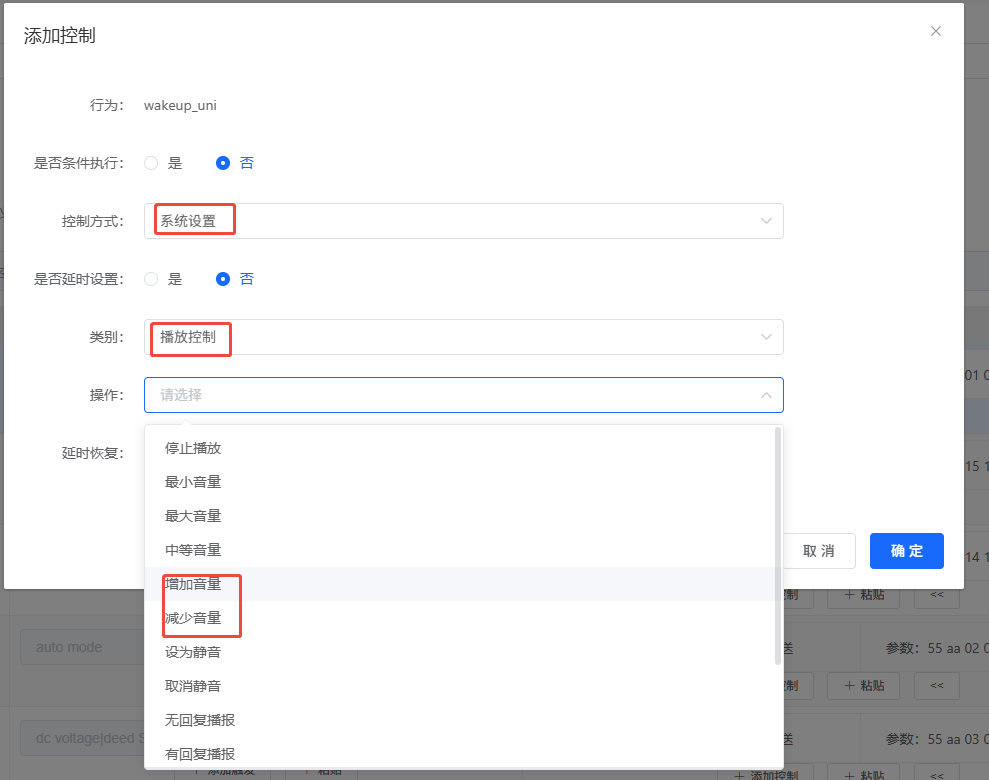Click the 确定 button
The height and width of the screenshot is (780, 989).
pos(906,551)
